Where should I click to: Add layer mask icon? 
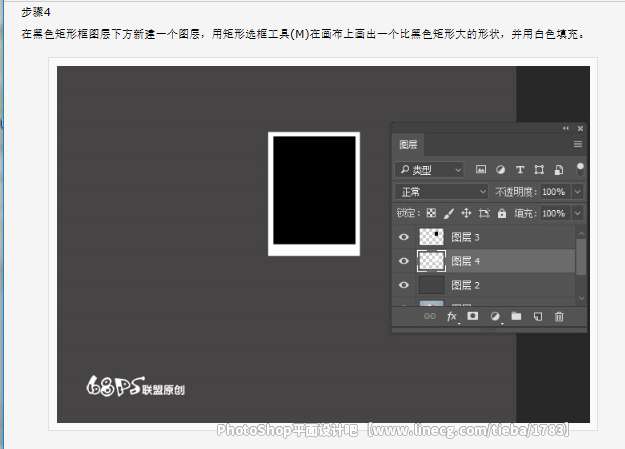(x=473, y=316)
